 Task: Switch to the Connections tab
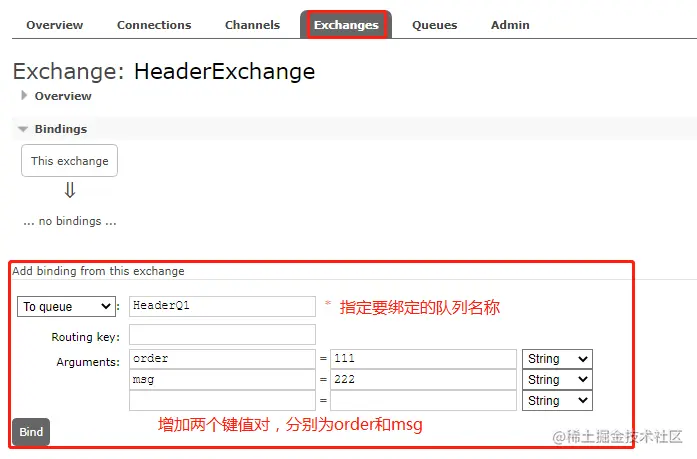coord(154,25)
